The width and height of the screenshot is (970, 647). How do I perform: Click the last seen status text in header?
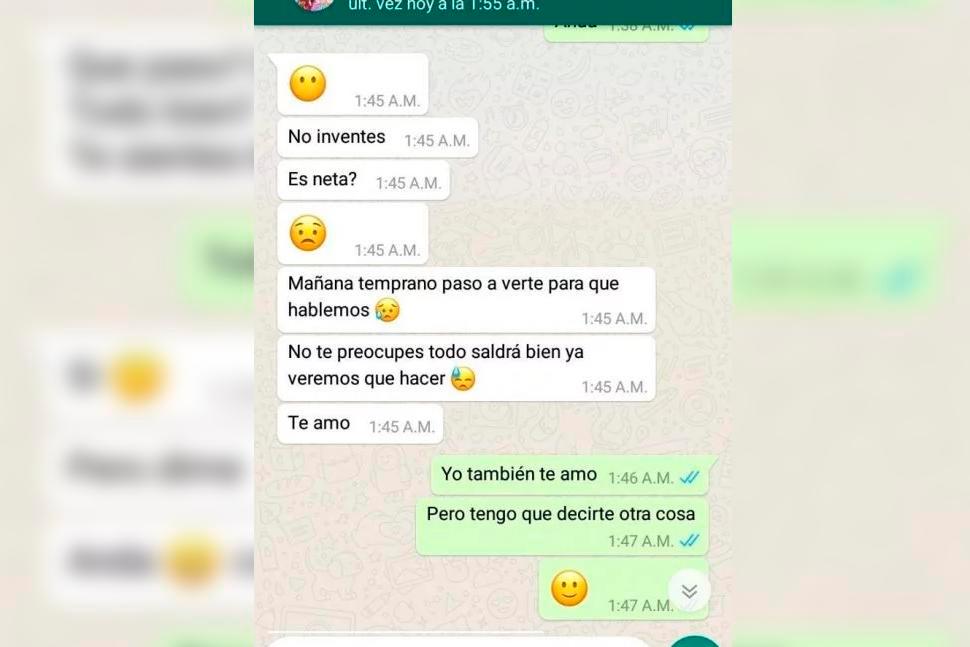click(444, 6)
